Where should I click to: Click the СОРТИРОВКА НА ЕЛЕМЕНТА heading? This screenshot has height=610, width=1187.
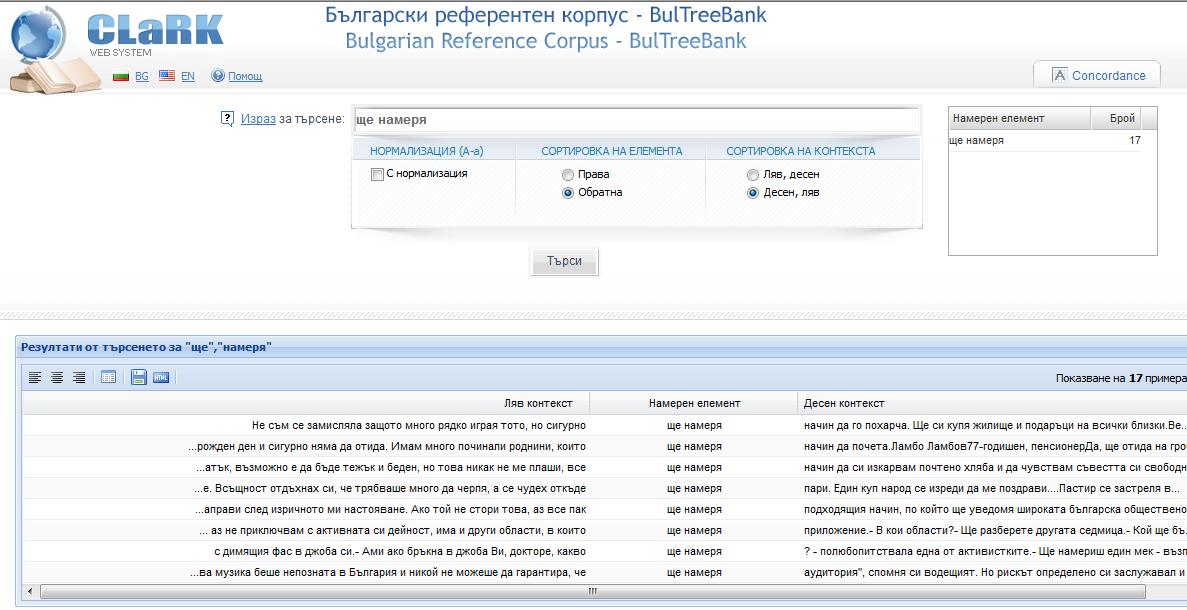[612, 151]
